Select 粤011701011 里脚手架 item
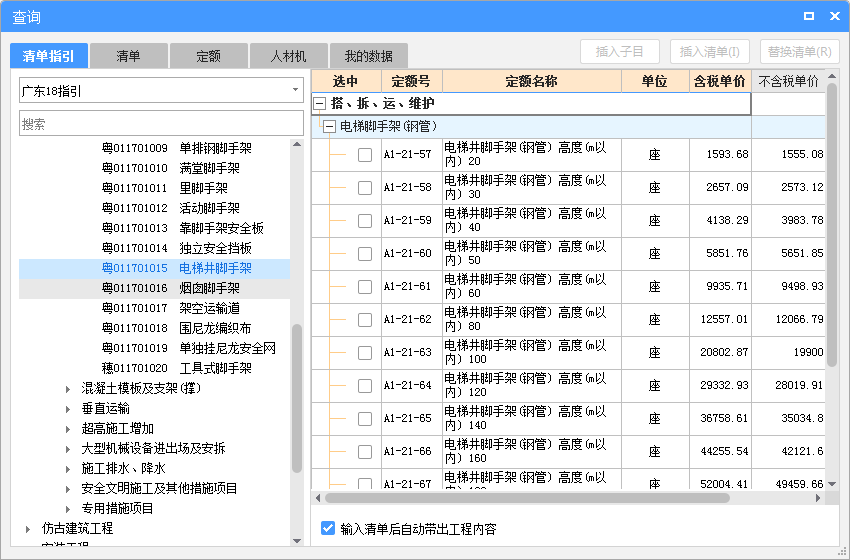The image size is (850, 560). pyautogui.click(x=165, y=188)
